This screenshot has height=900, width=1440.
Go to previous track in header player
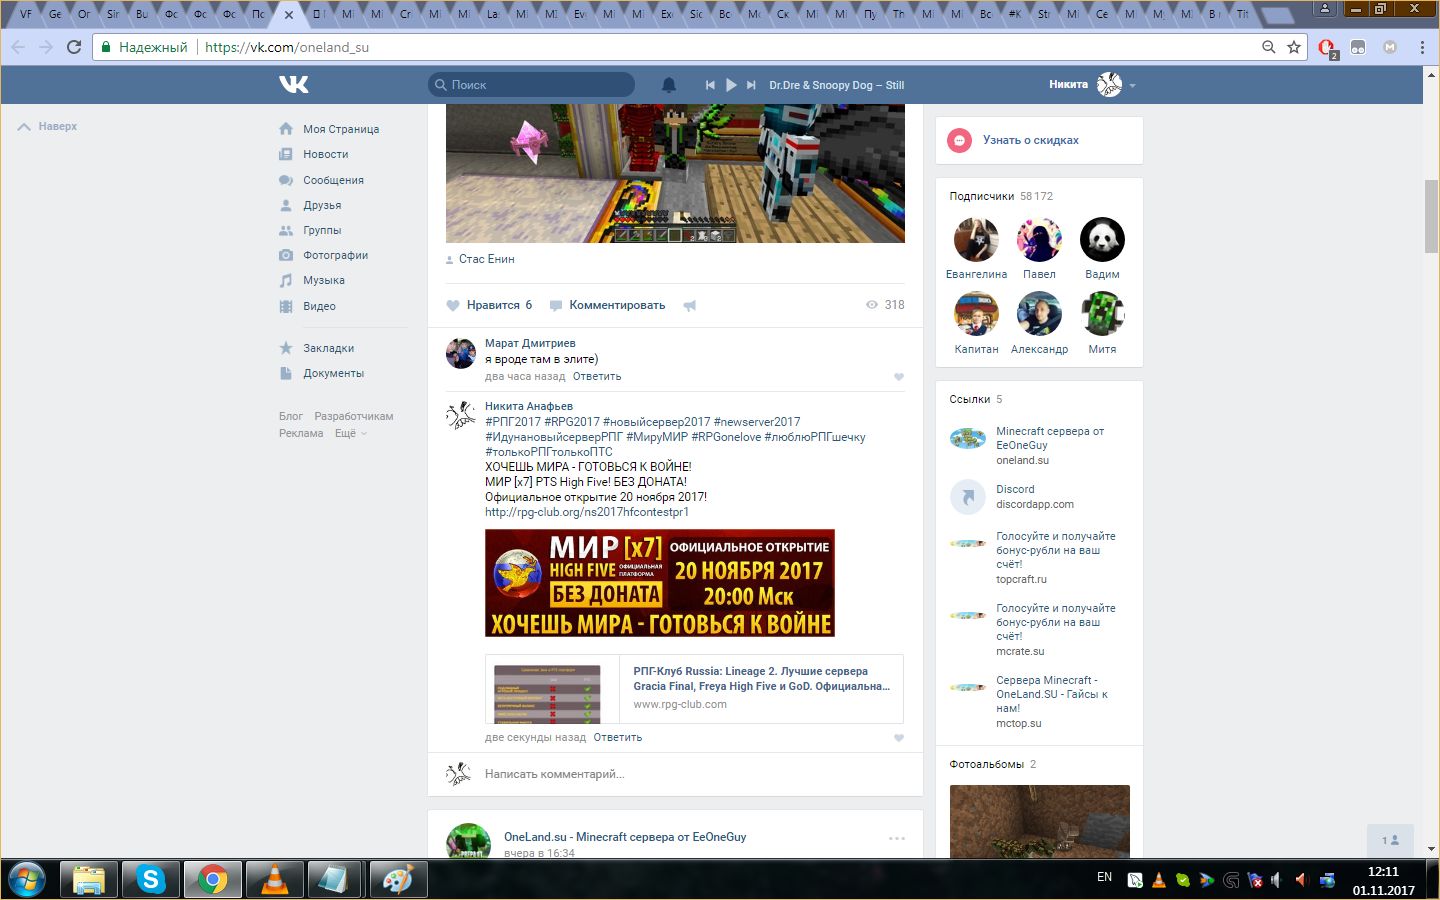[x=710, y=85]
